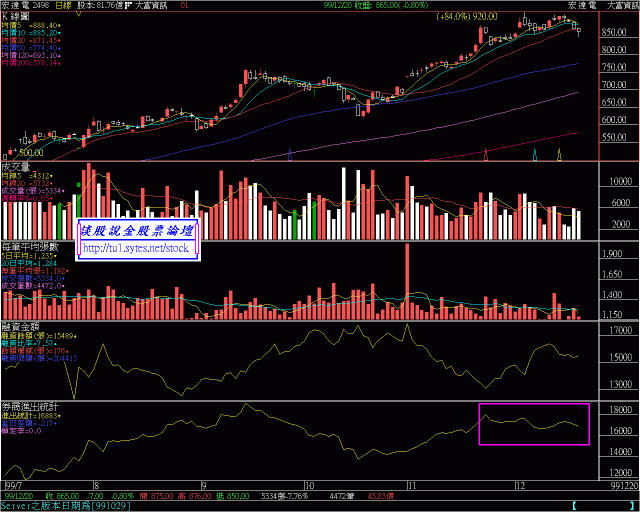
Task: Click the blue event marker on K-line baseline
Action: coord(290,154)
